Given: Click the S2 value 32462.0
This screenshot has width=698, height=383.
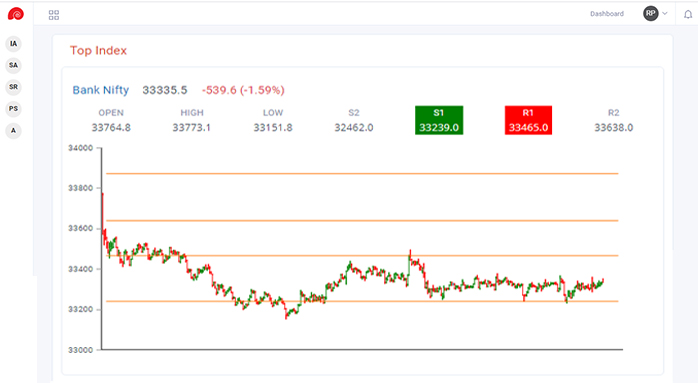Looking at the screenshot, I should click(354, 128).
